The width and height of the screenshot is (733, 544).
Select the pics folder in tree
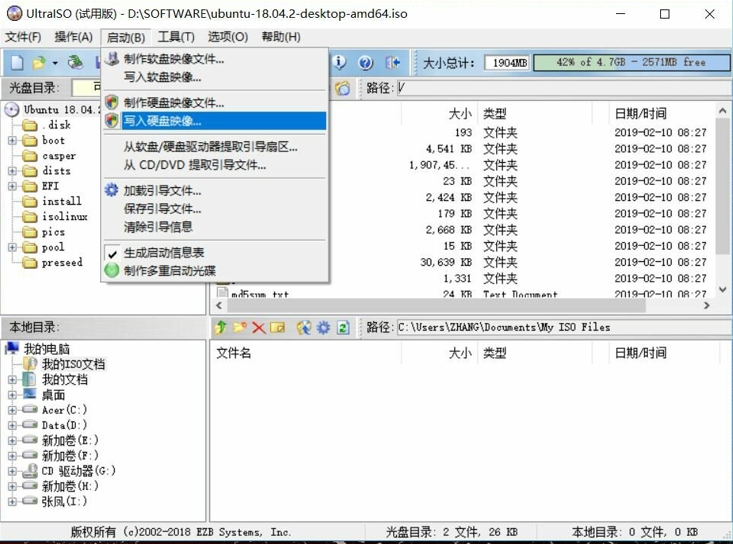pyautogui.click(x=53, y=232)
